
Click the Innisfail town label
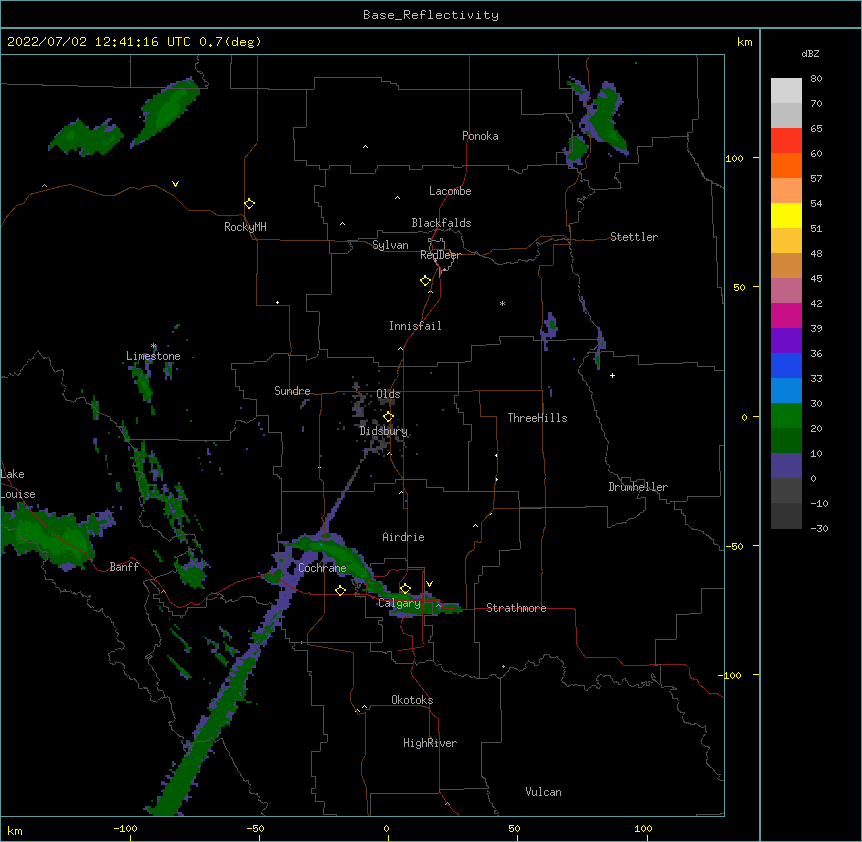point(415,326)
